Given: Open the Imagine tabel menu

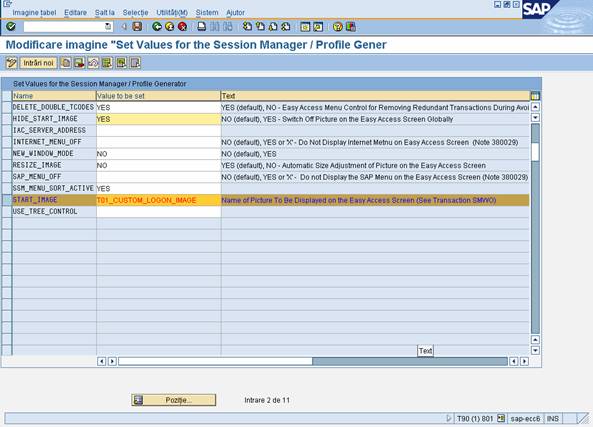Looking at the screenshot, I should (x=34, y=12).
